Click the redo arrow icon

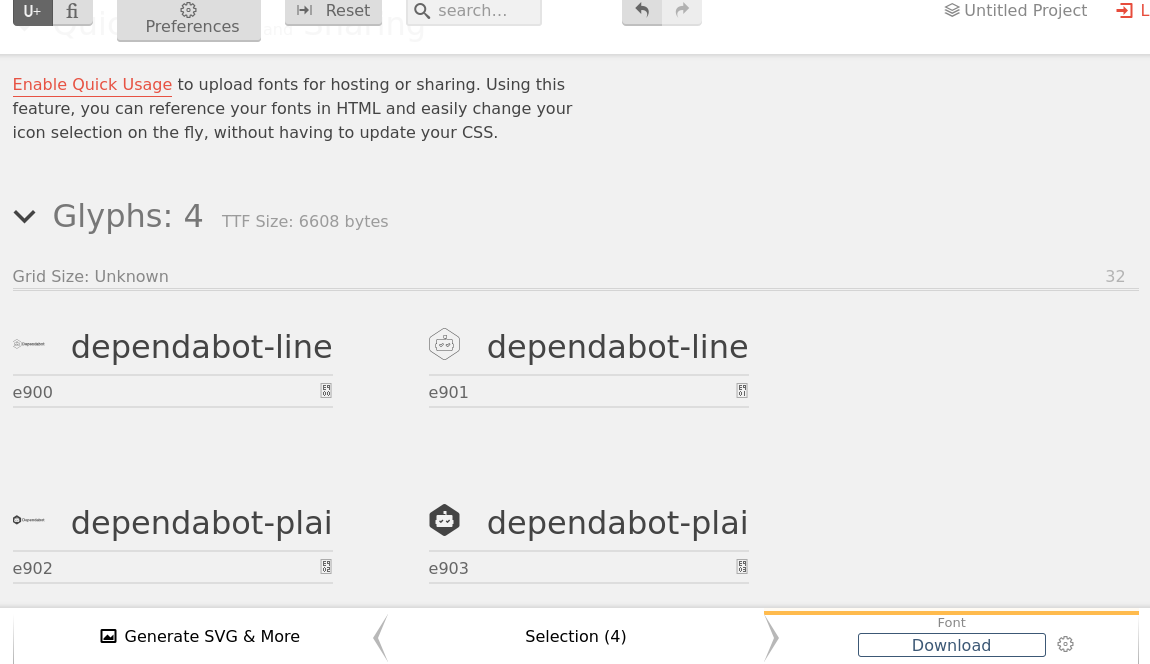[682, 11]
